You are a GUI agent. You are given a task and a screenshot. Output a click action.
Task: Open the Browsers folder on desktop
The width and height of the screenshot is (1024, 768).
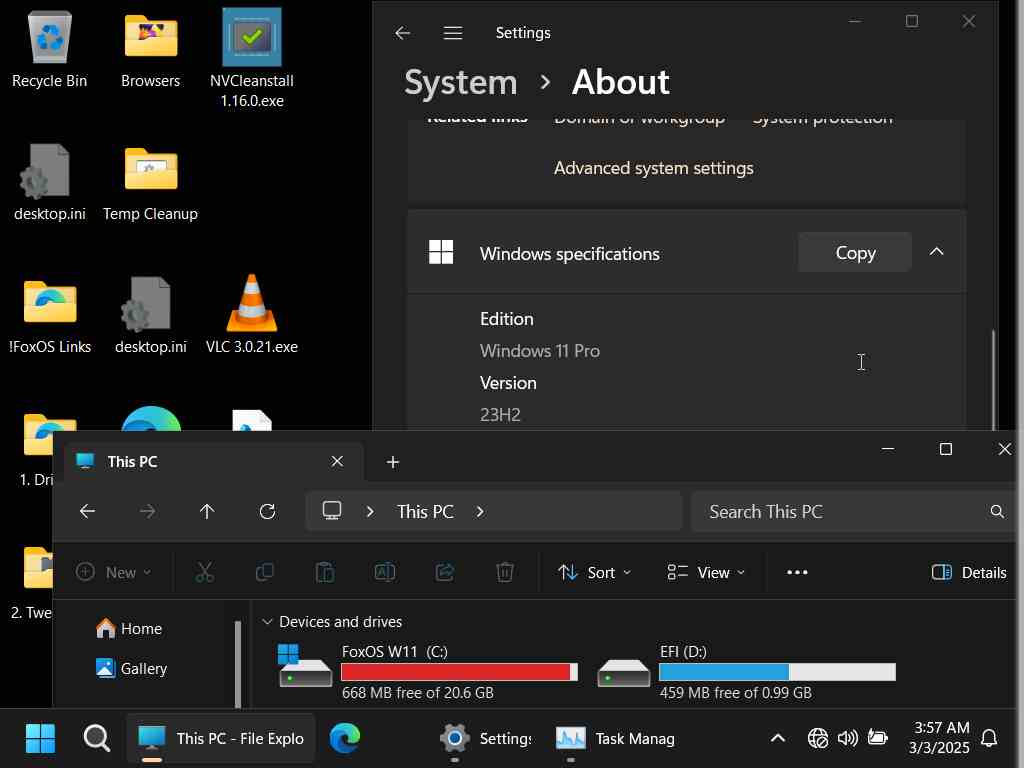[150, 50]
